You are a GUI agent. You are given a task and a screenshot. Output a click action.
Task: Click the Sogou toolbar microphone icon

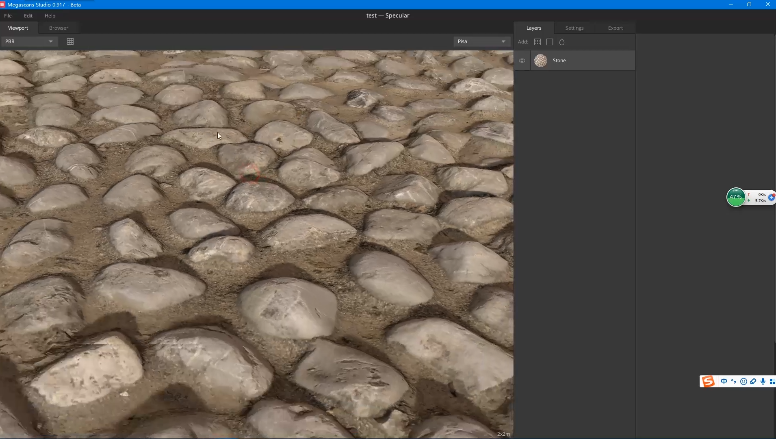point(763,381)
